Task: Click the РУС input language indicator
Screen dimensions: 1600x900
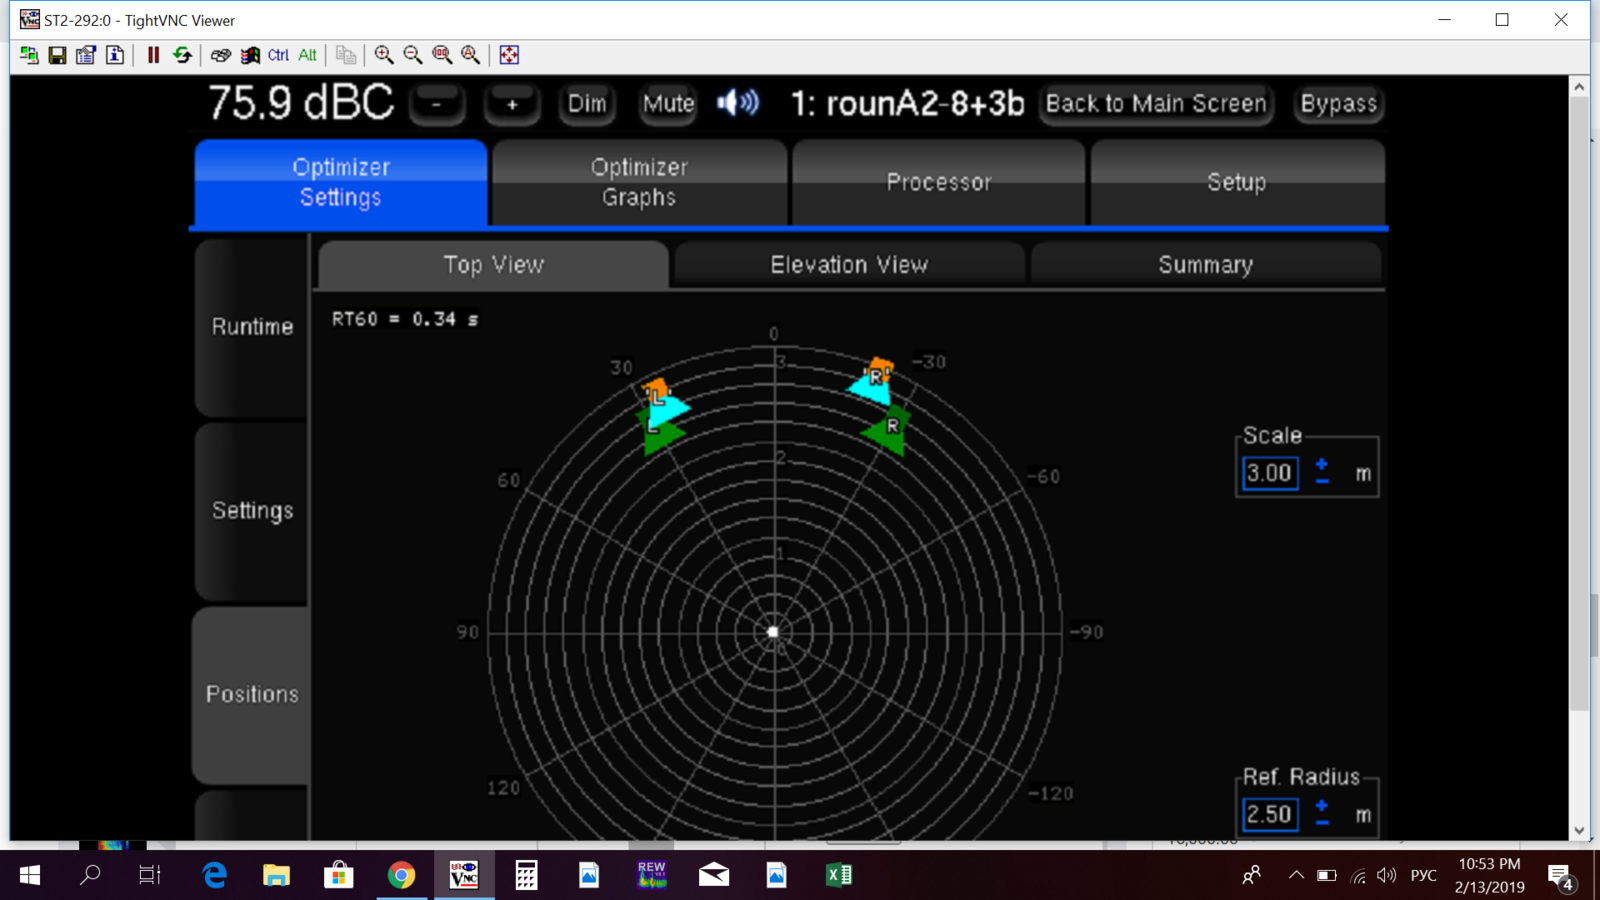Action: pos(1423,875)
